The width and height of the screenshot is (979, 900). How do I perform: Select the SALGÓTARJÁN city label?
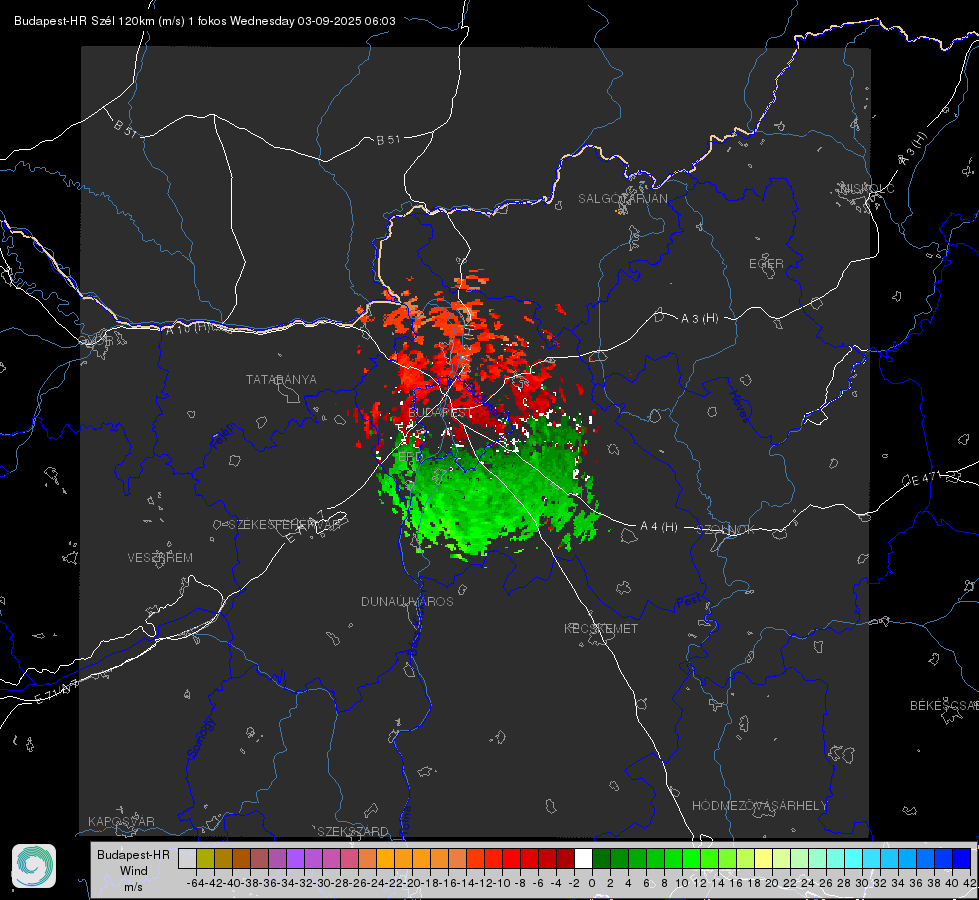[622, 199]
